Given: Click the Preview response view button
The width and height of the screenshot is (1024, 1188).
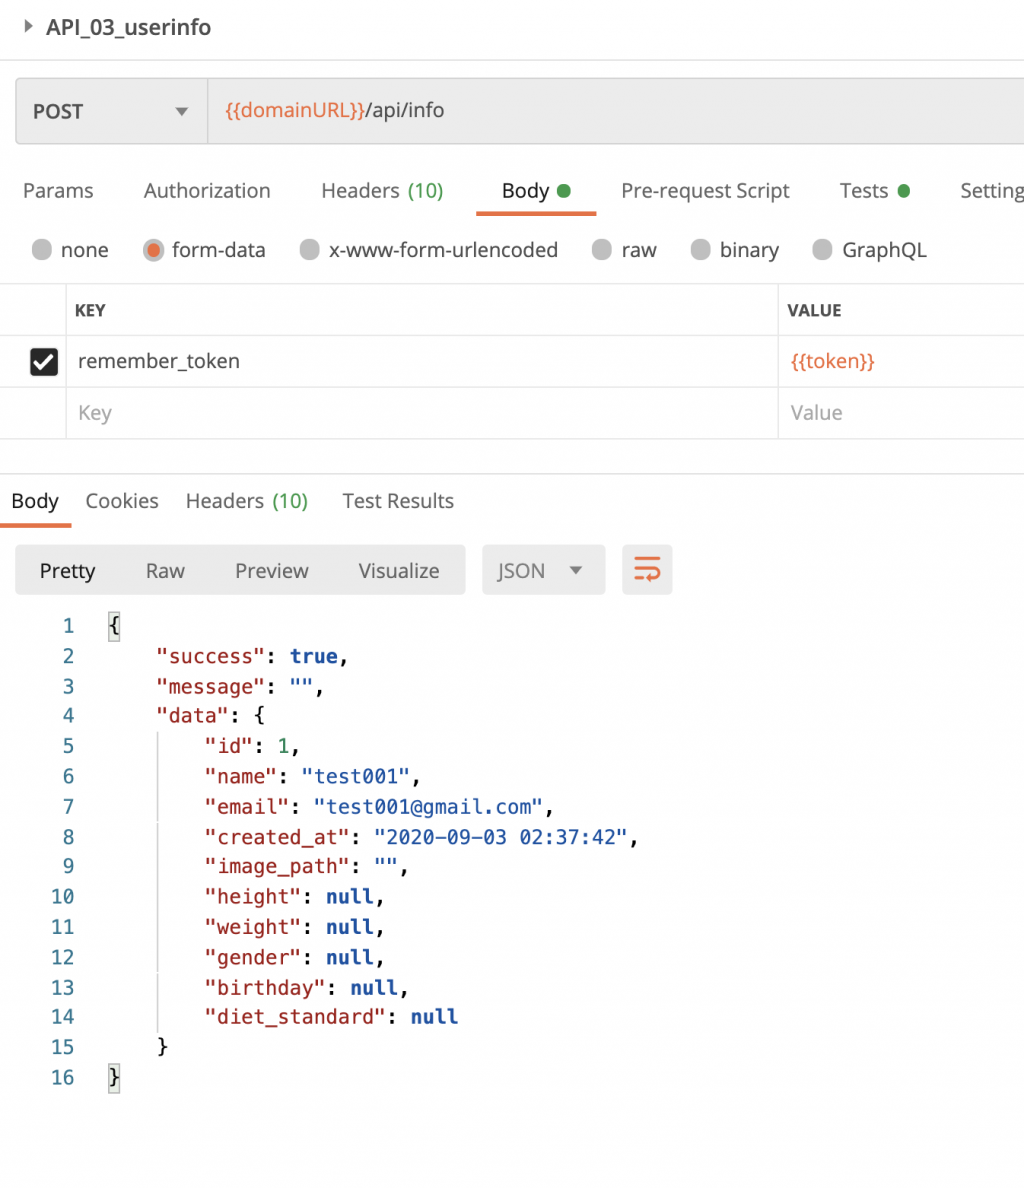Looking at the screenshot, I should pyautogui.click(x=271, y=571).
